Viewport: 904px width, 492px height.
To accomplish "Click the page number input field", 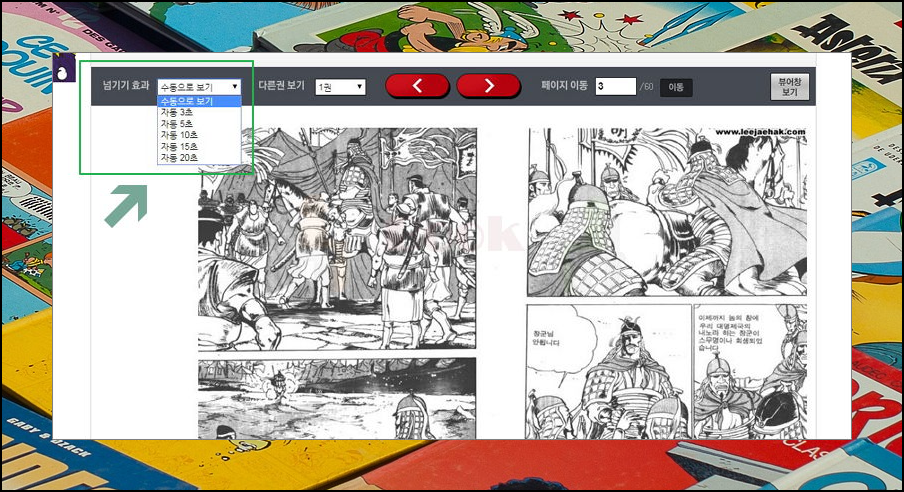I will click(x=616, y=87).
